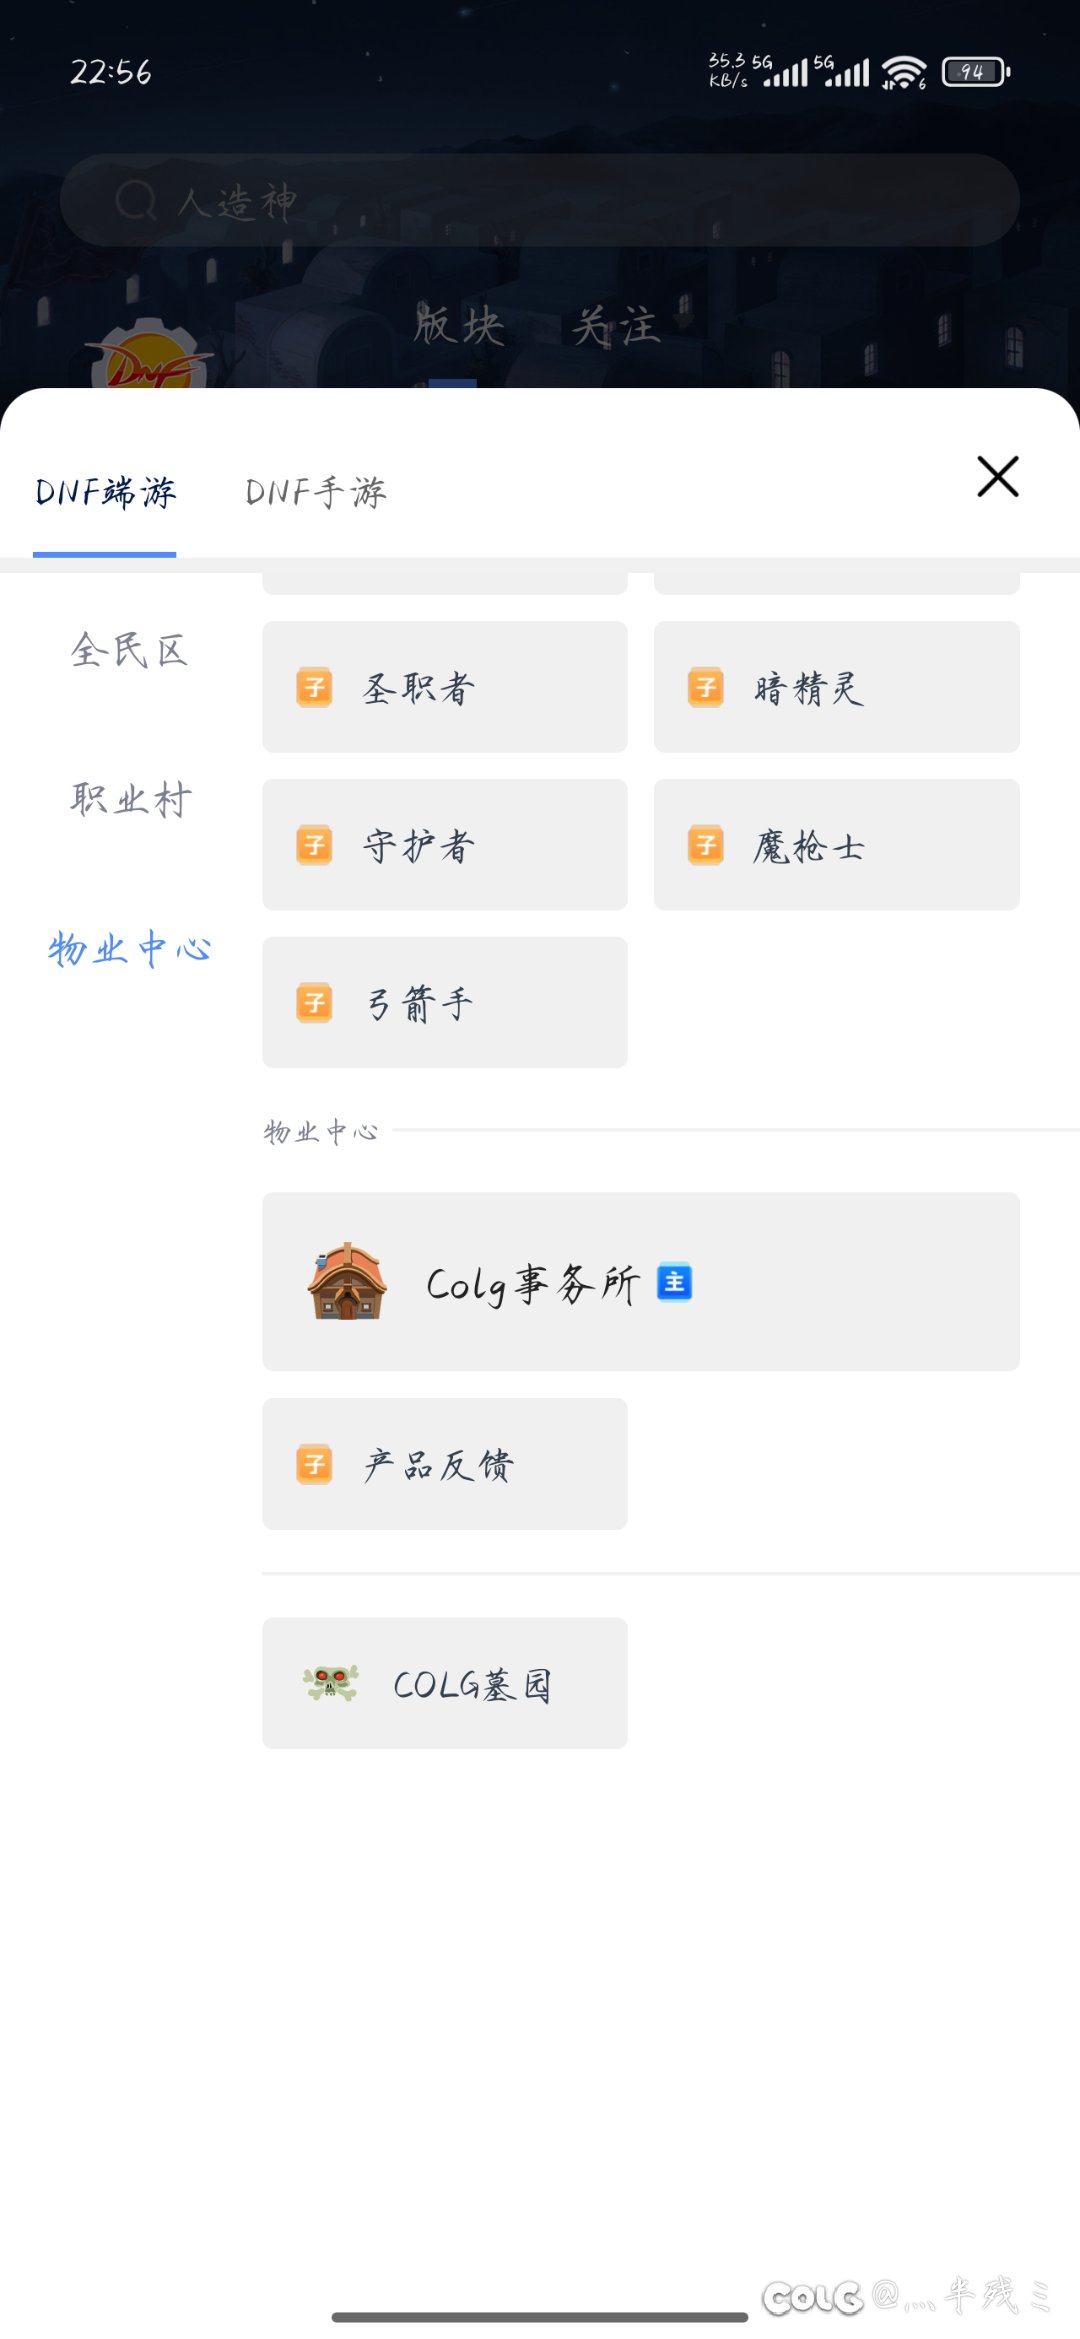Screen dimensions: 1080x2339
Task: Open the 产品反馈 sub-forum
Action: pos(444,1464)
